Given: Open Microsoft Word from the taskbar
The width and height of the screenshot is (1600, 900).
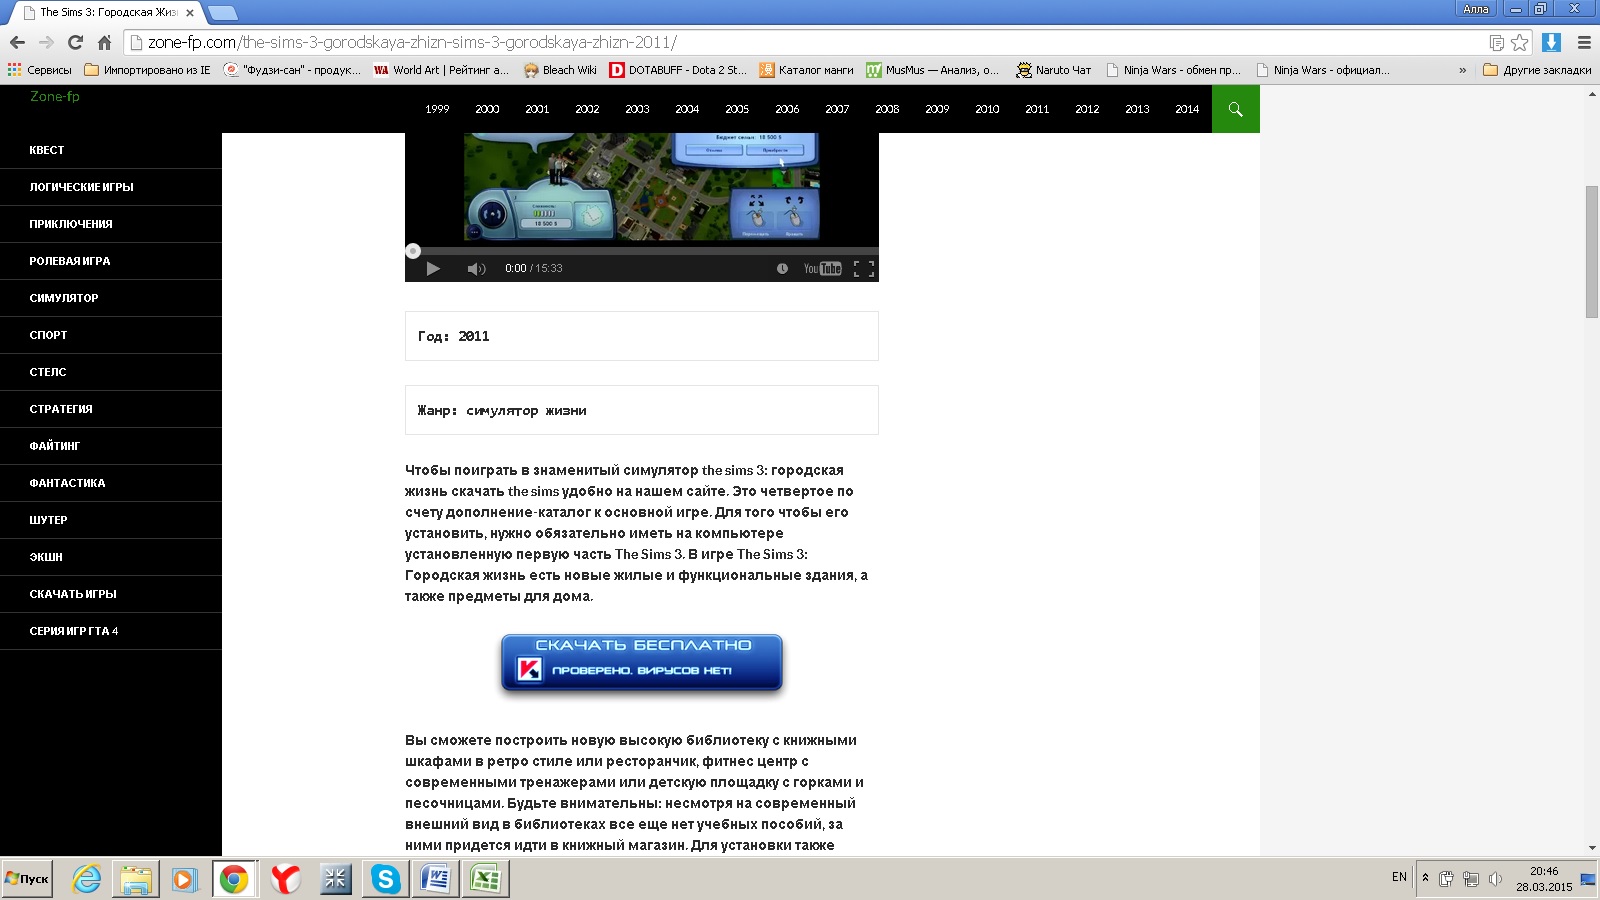Looking at the screenshot, I should (435, 879).
